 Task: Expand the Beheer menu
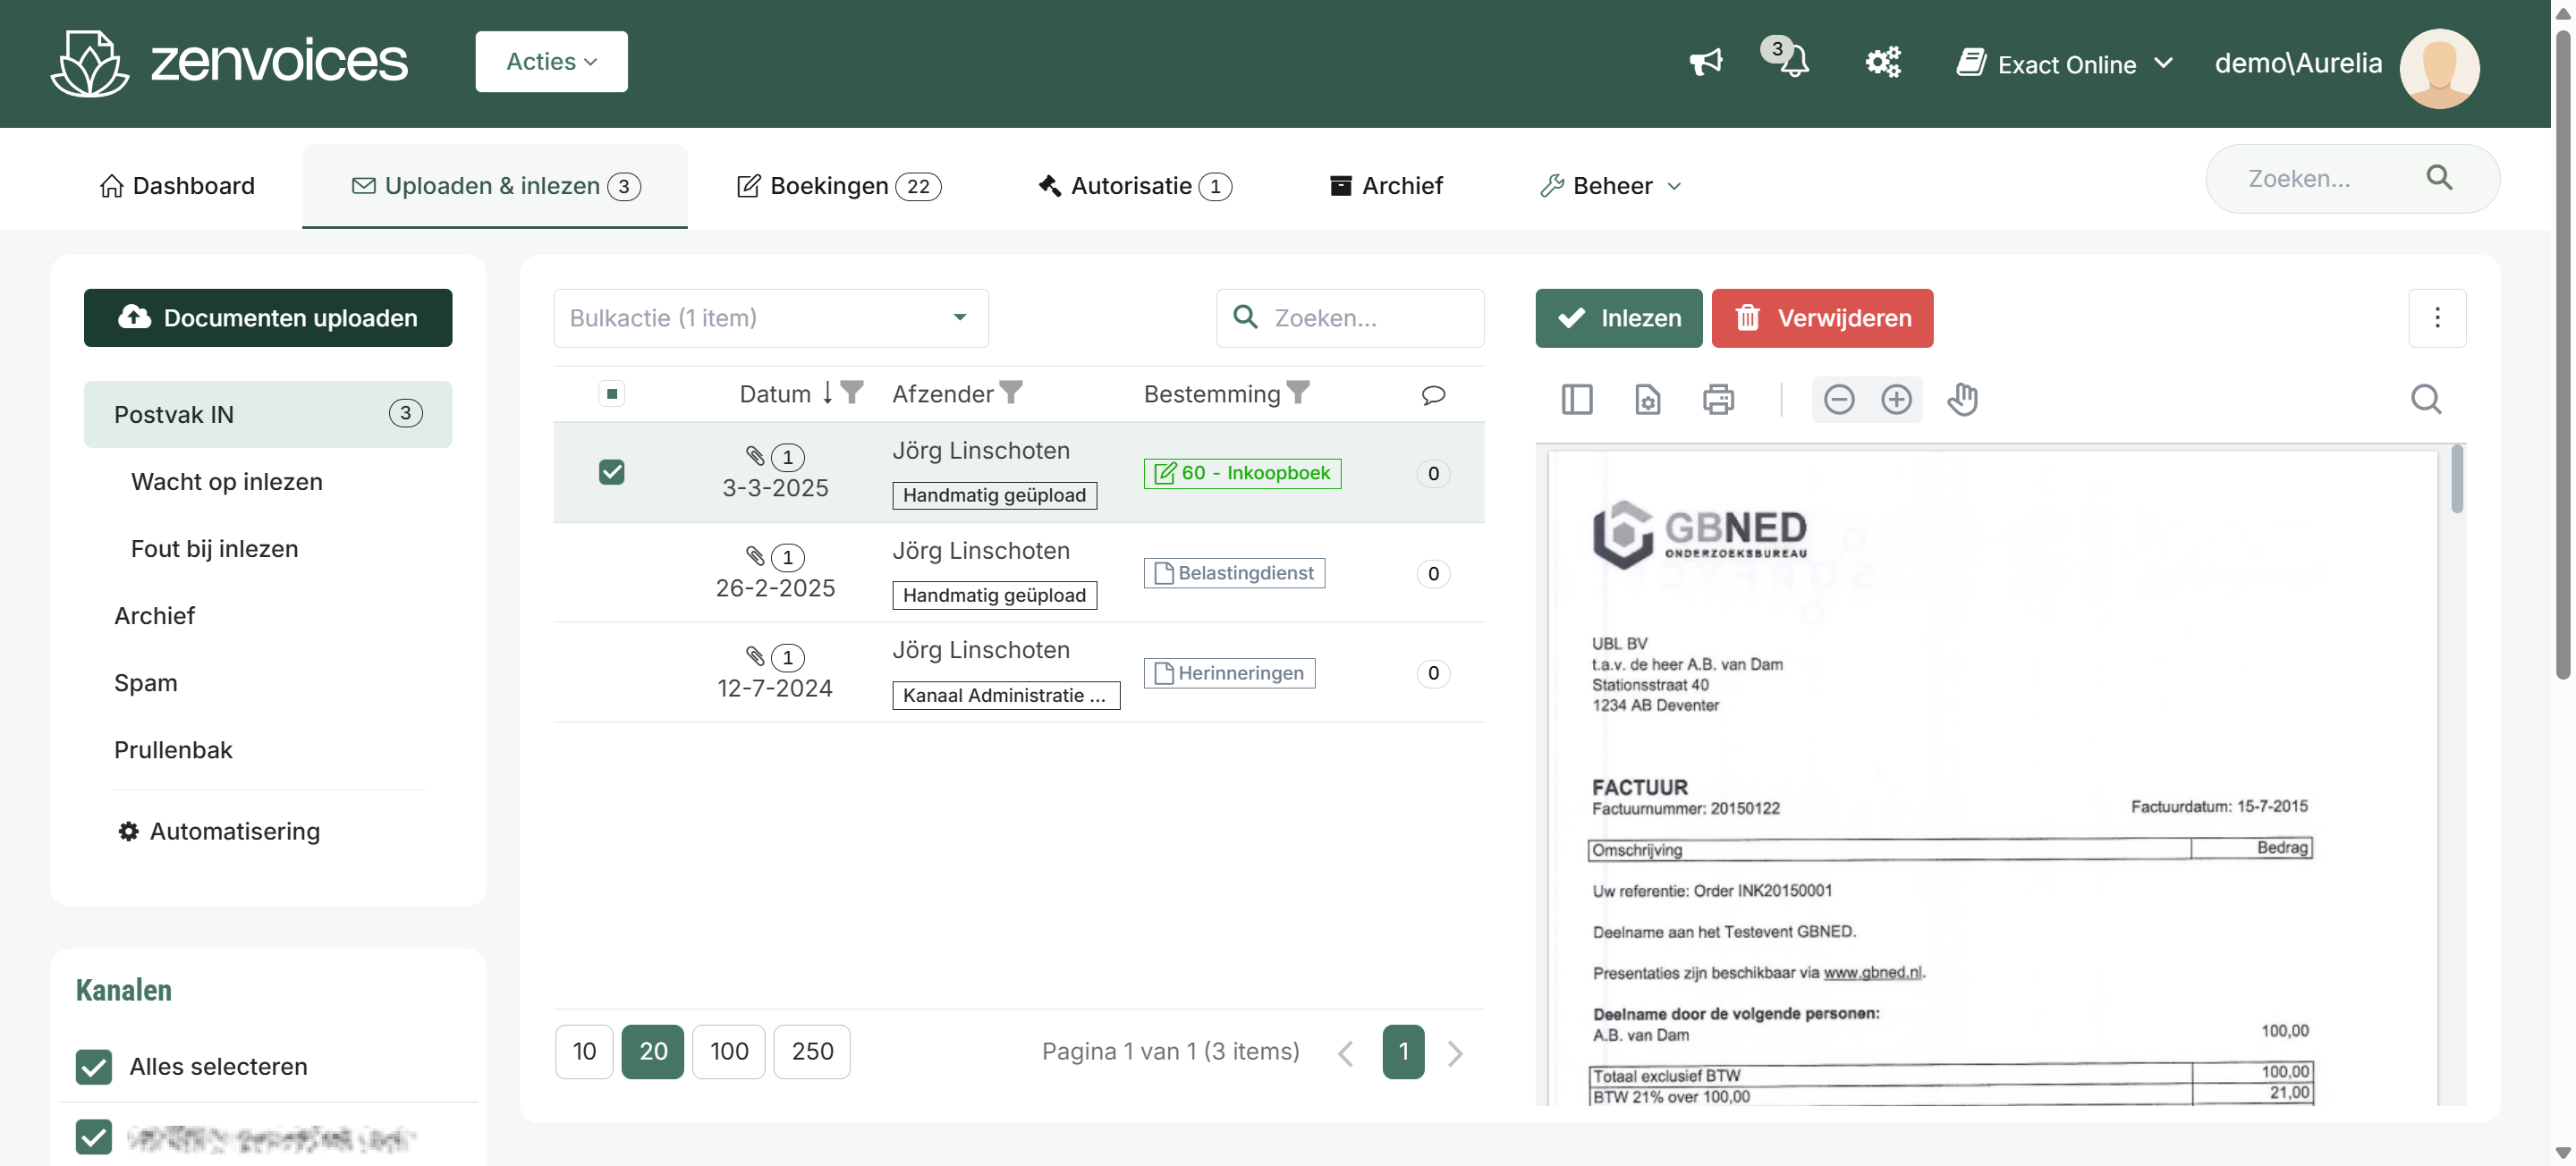click(x=1610, y=185)
